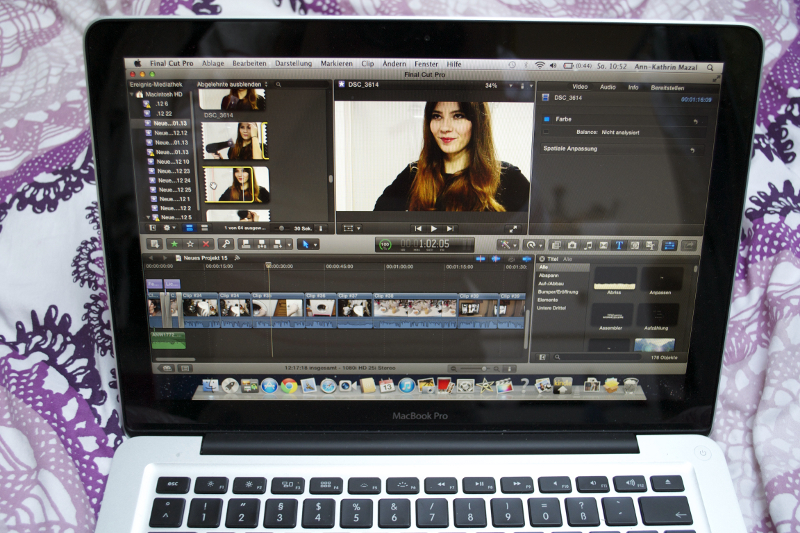Show the Effects browser
Image resolution: width=800 pixels, height=533 pixels.
point(556,245)
